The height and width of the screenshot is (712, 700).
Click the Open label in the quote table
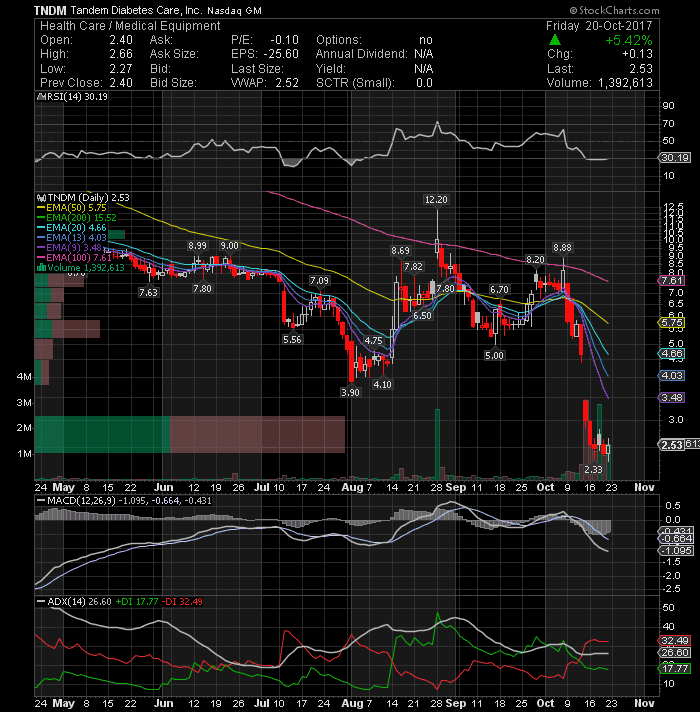(x=54, y=40)
